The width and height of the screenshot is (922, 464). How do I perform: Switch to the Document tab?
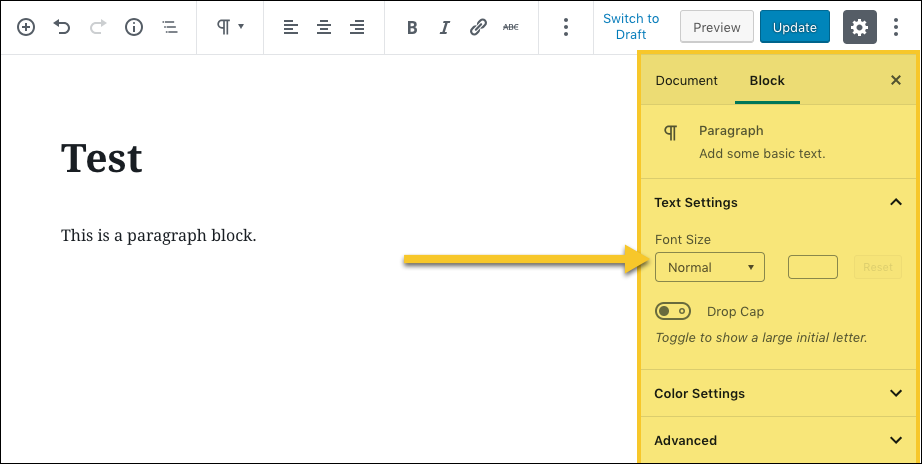click(686, 81)
